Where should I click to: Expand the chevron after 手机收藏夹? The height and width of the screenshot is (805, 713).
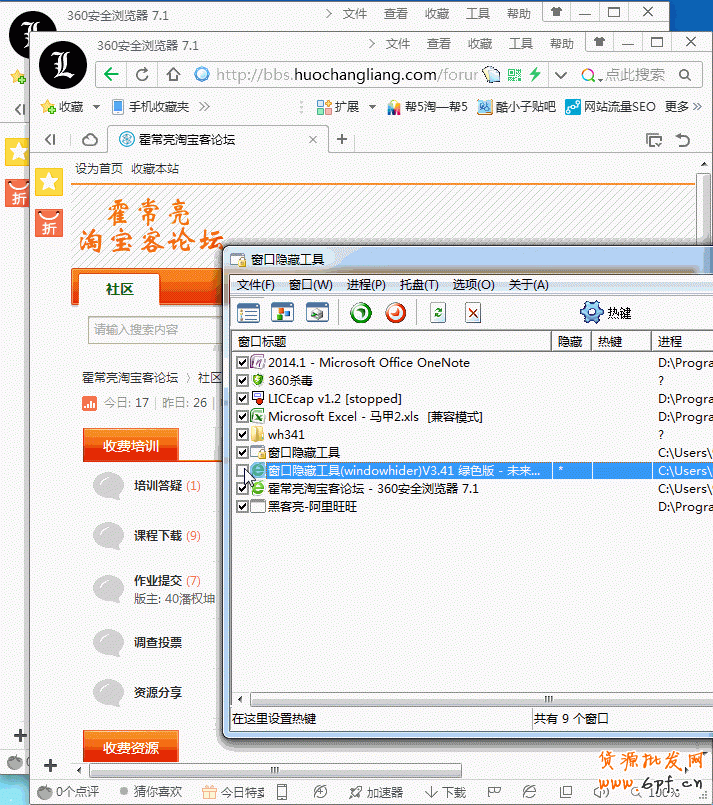pyautogui.click(x=204, y=107)
